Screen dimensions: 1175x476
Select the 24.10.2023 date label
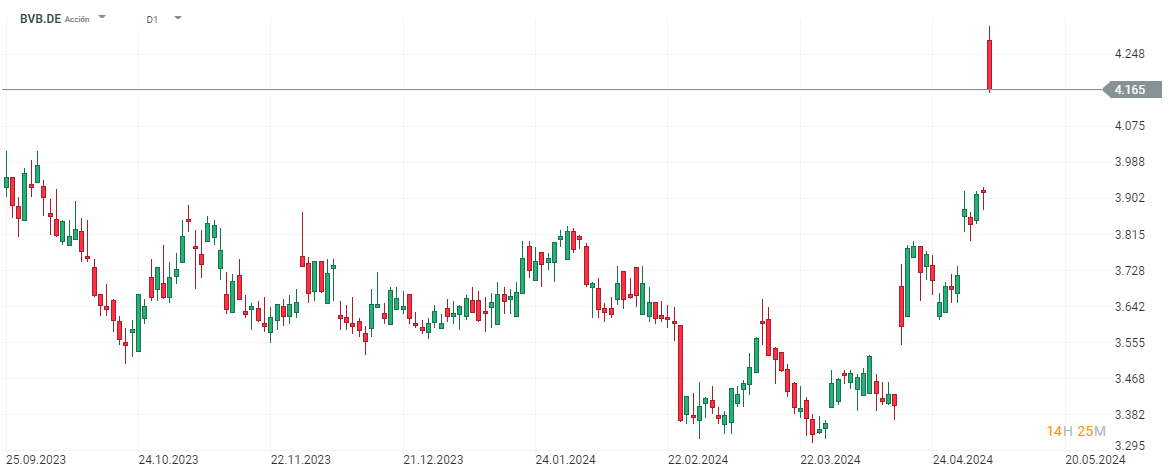pos(168,460)
